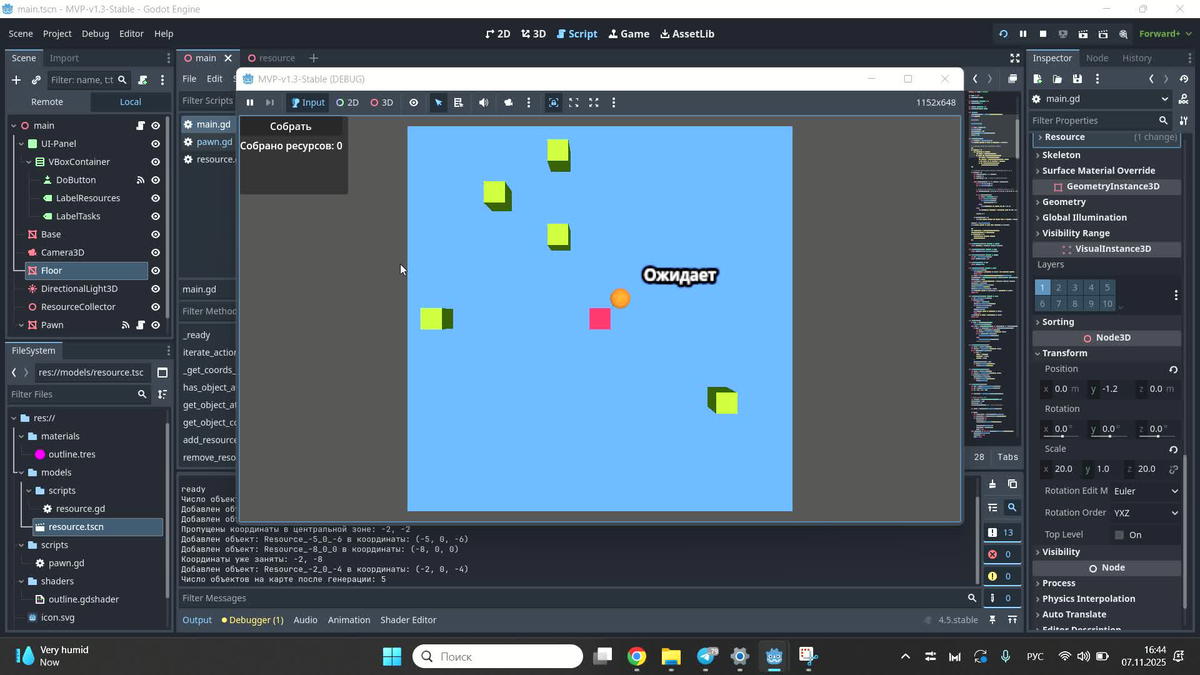Mute game audio in debug window

[484, 102]
